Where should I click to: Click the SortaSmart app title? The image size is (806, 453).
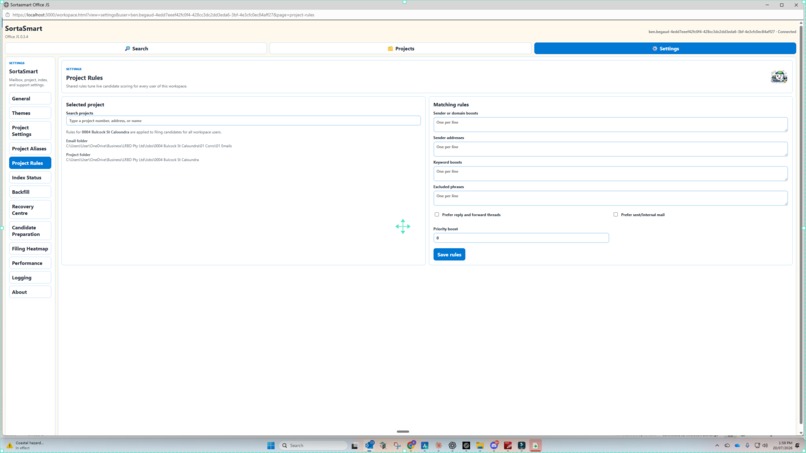(x=24, y=29)
